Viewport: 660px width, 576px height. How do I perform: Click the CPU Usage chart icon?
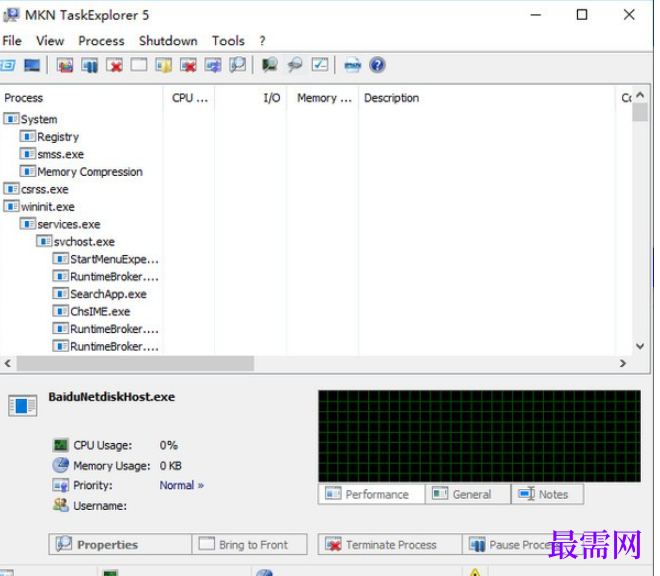(x=61, y=445)
